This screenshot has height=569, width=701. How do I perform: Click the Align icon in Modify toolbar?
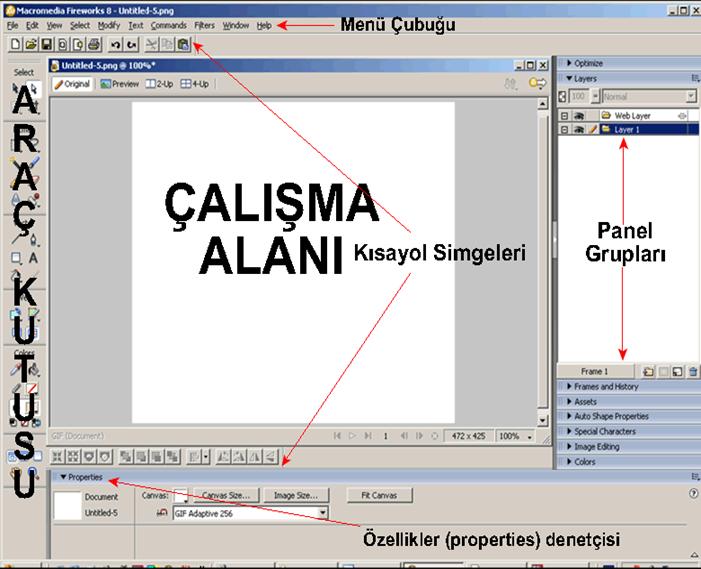click(194, 456)
